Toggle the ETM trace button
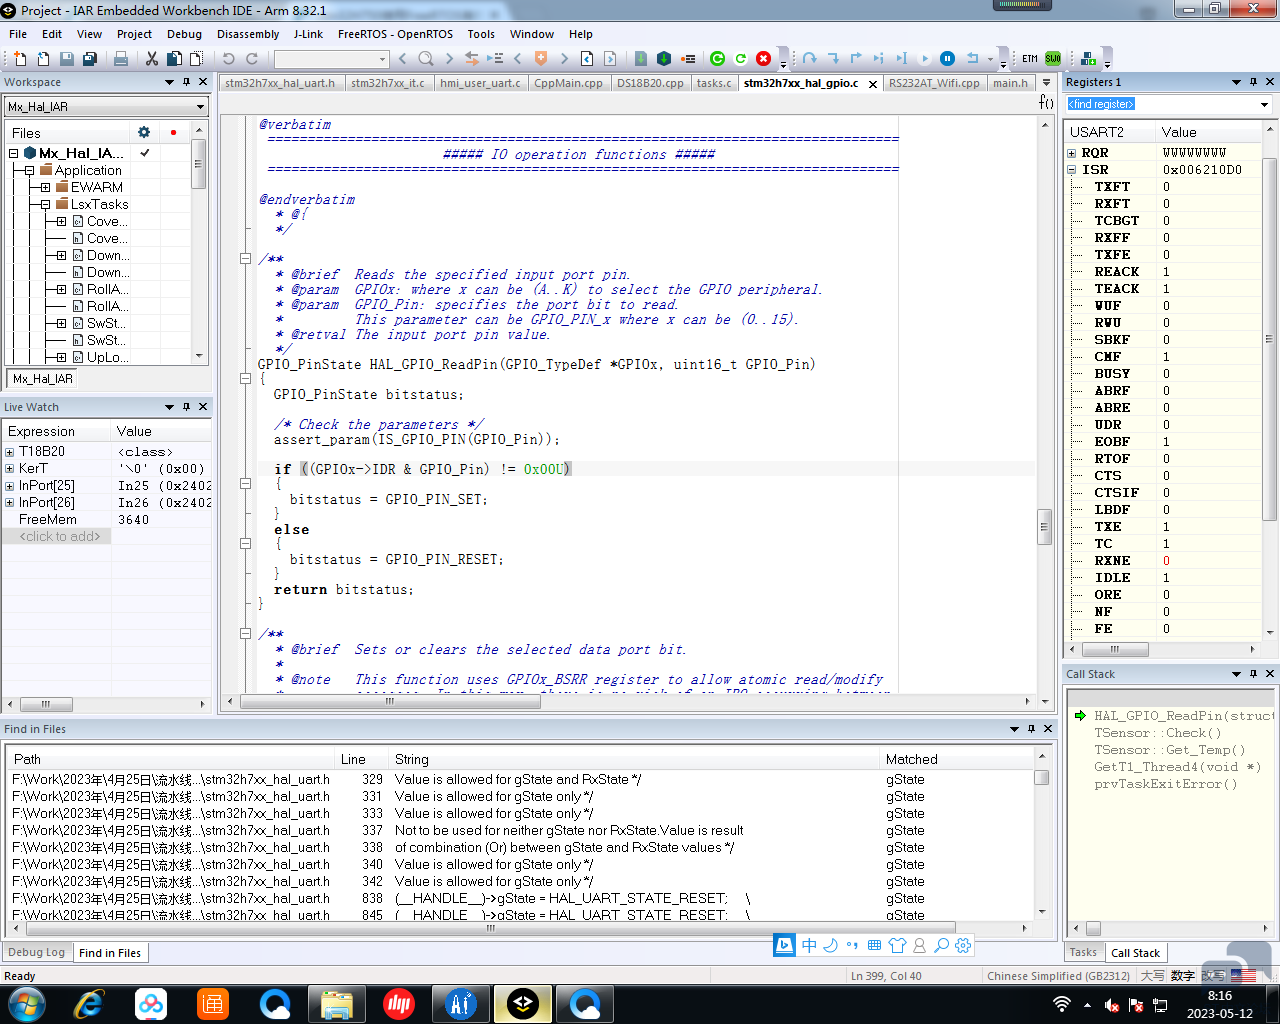1280x1024 pixels. pyautogui.click(x=1030, y=59)
